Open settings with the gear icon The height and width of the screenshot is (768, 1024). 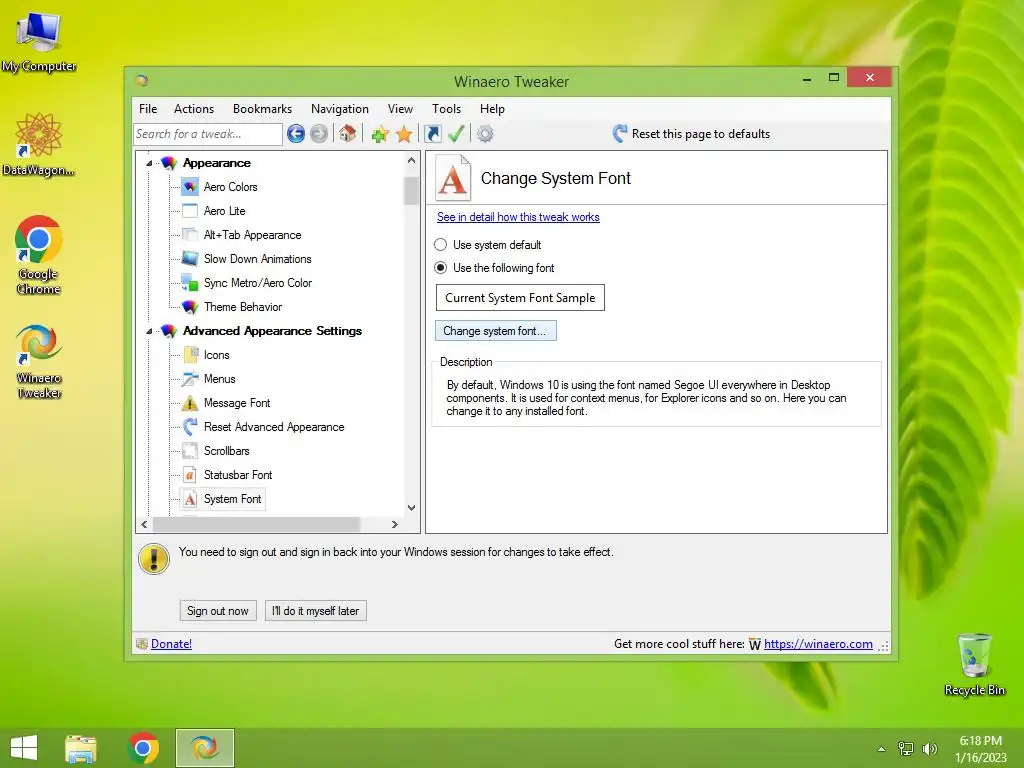(485, 134)
